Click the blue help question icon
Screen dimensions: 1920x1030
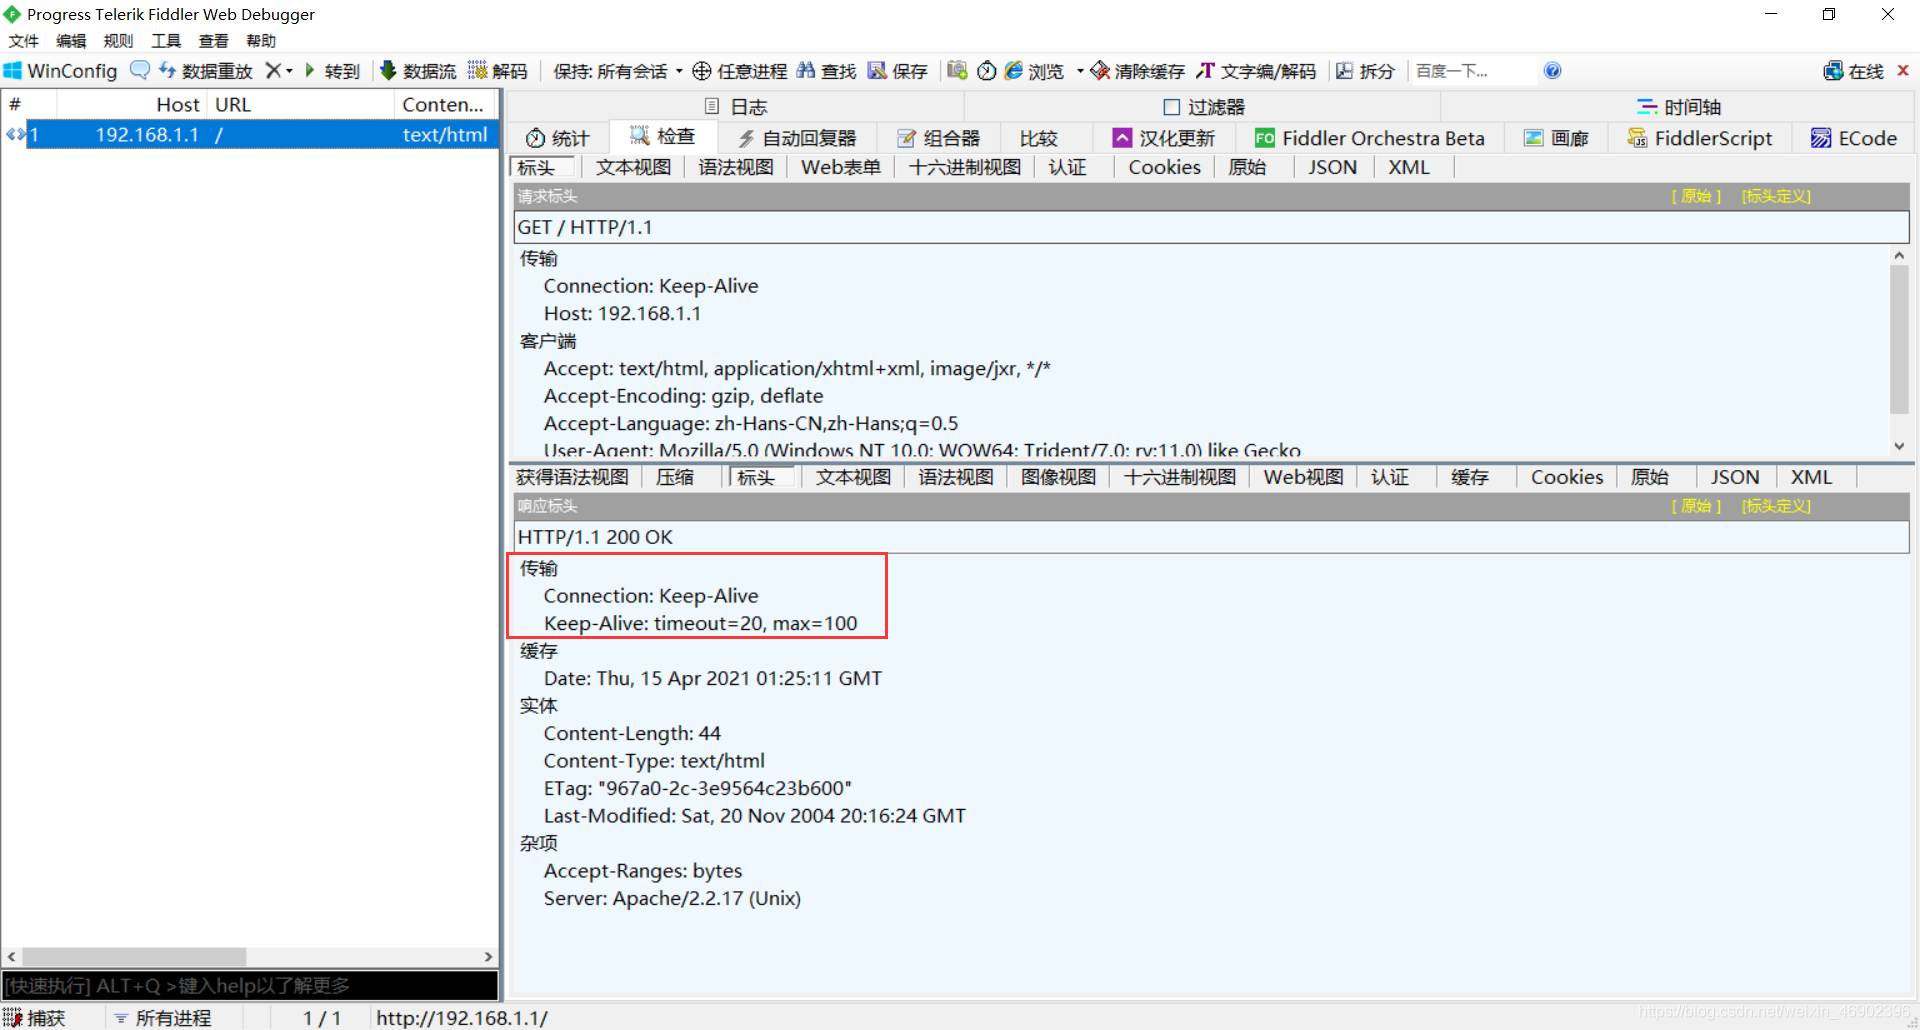[1552, 70]
